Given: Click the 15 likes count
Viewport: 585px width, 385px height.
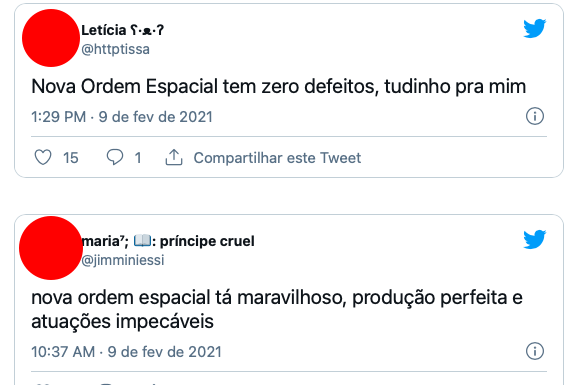Looking at the screenshot, I should tap(71, 158).
